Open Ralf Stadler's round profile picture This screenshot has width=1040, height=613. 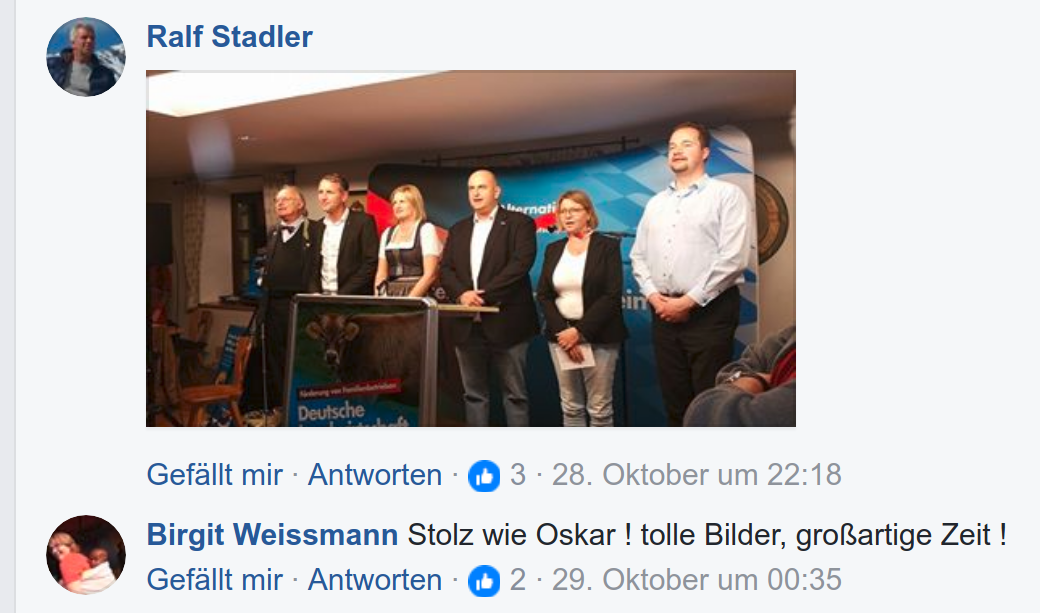tap(86, 57)
